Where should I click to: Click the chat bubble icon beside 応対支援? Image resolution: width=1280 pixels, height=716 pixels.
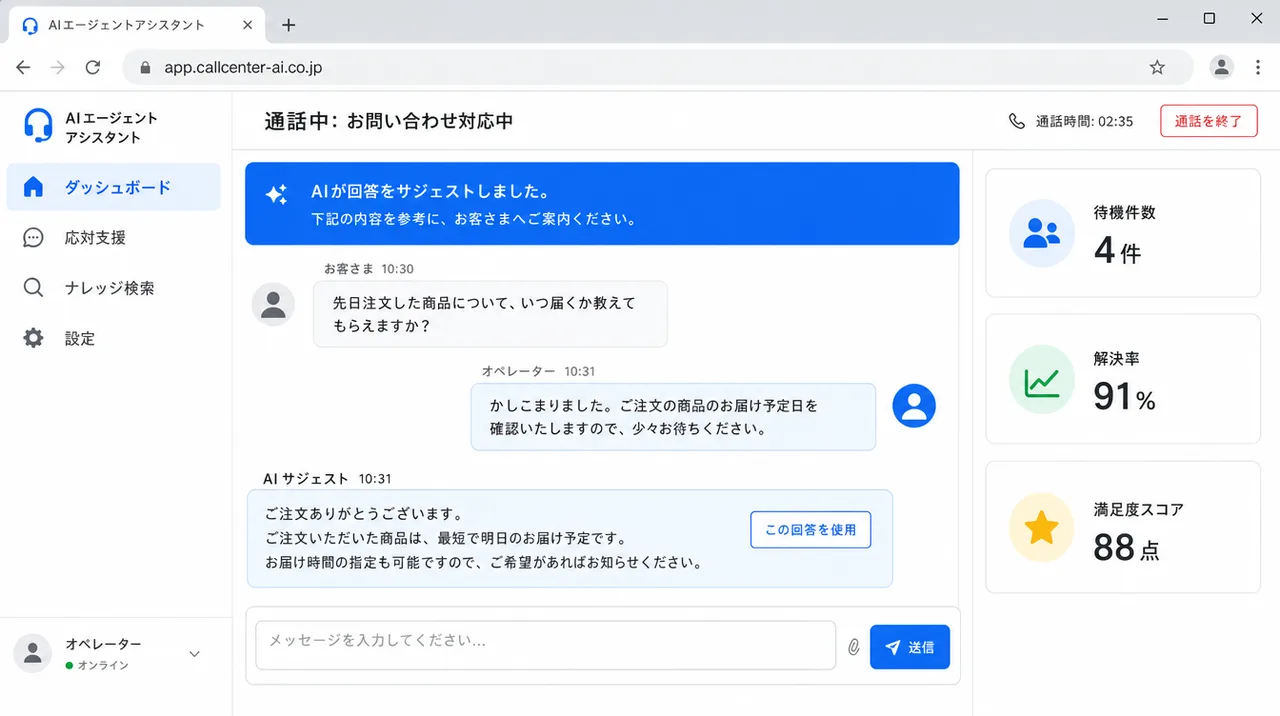tap(33, 238)
